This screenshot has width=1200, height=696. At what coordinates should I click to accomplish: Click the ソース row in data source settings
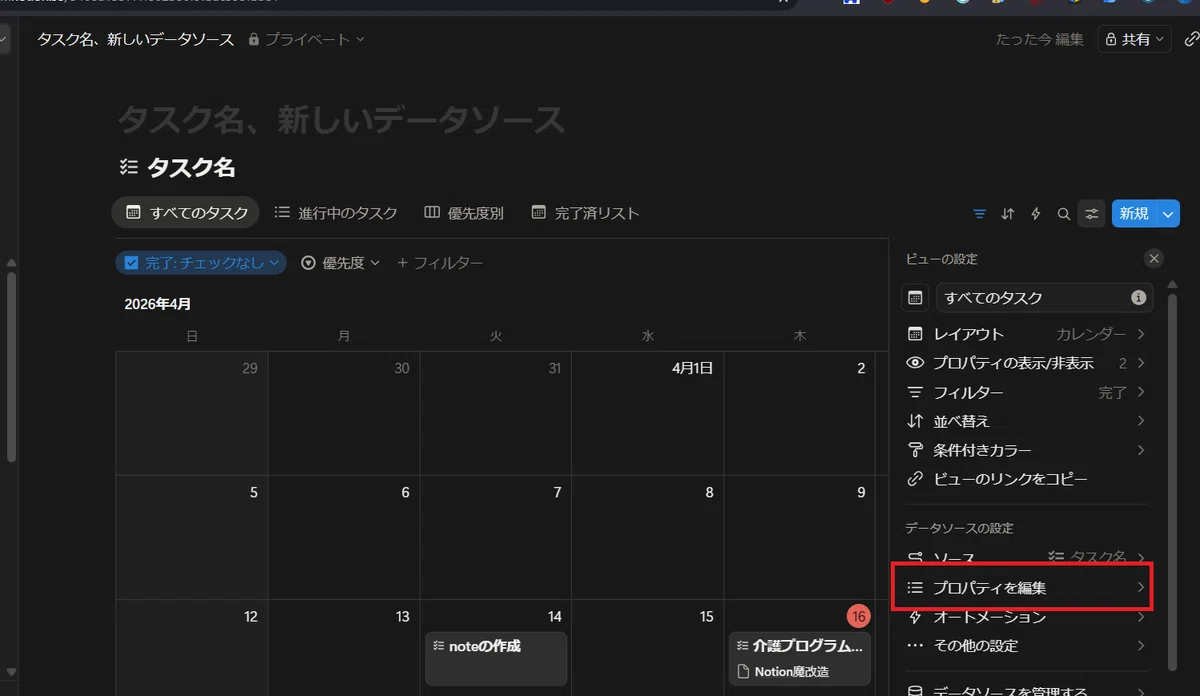1026,557
